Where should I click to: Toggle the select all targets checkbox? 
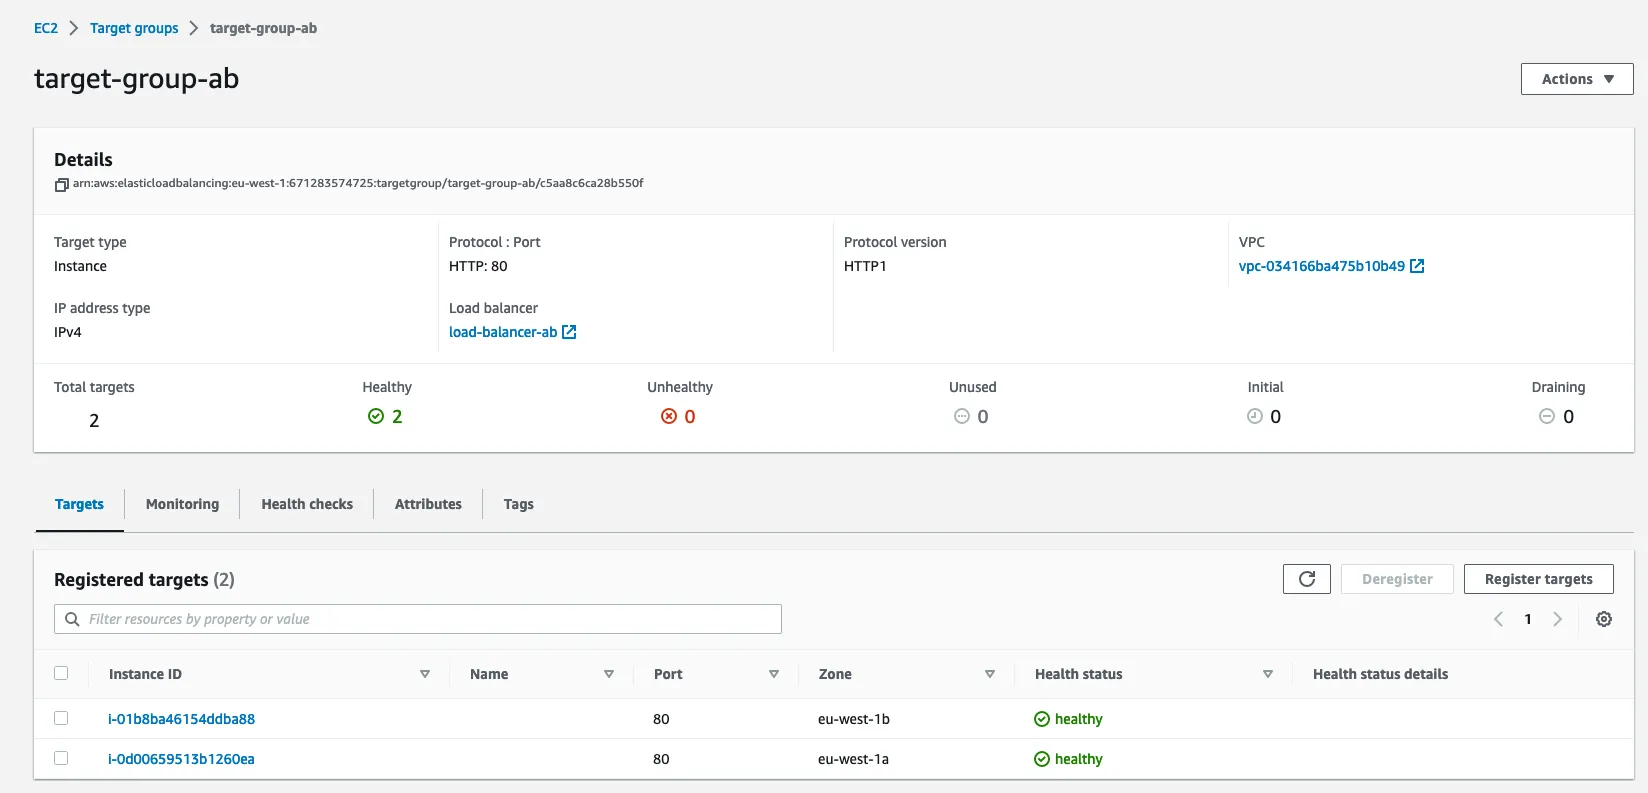point(61,673)
